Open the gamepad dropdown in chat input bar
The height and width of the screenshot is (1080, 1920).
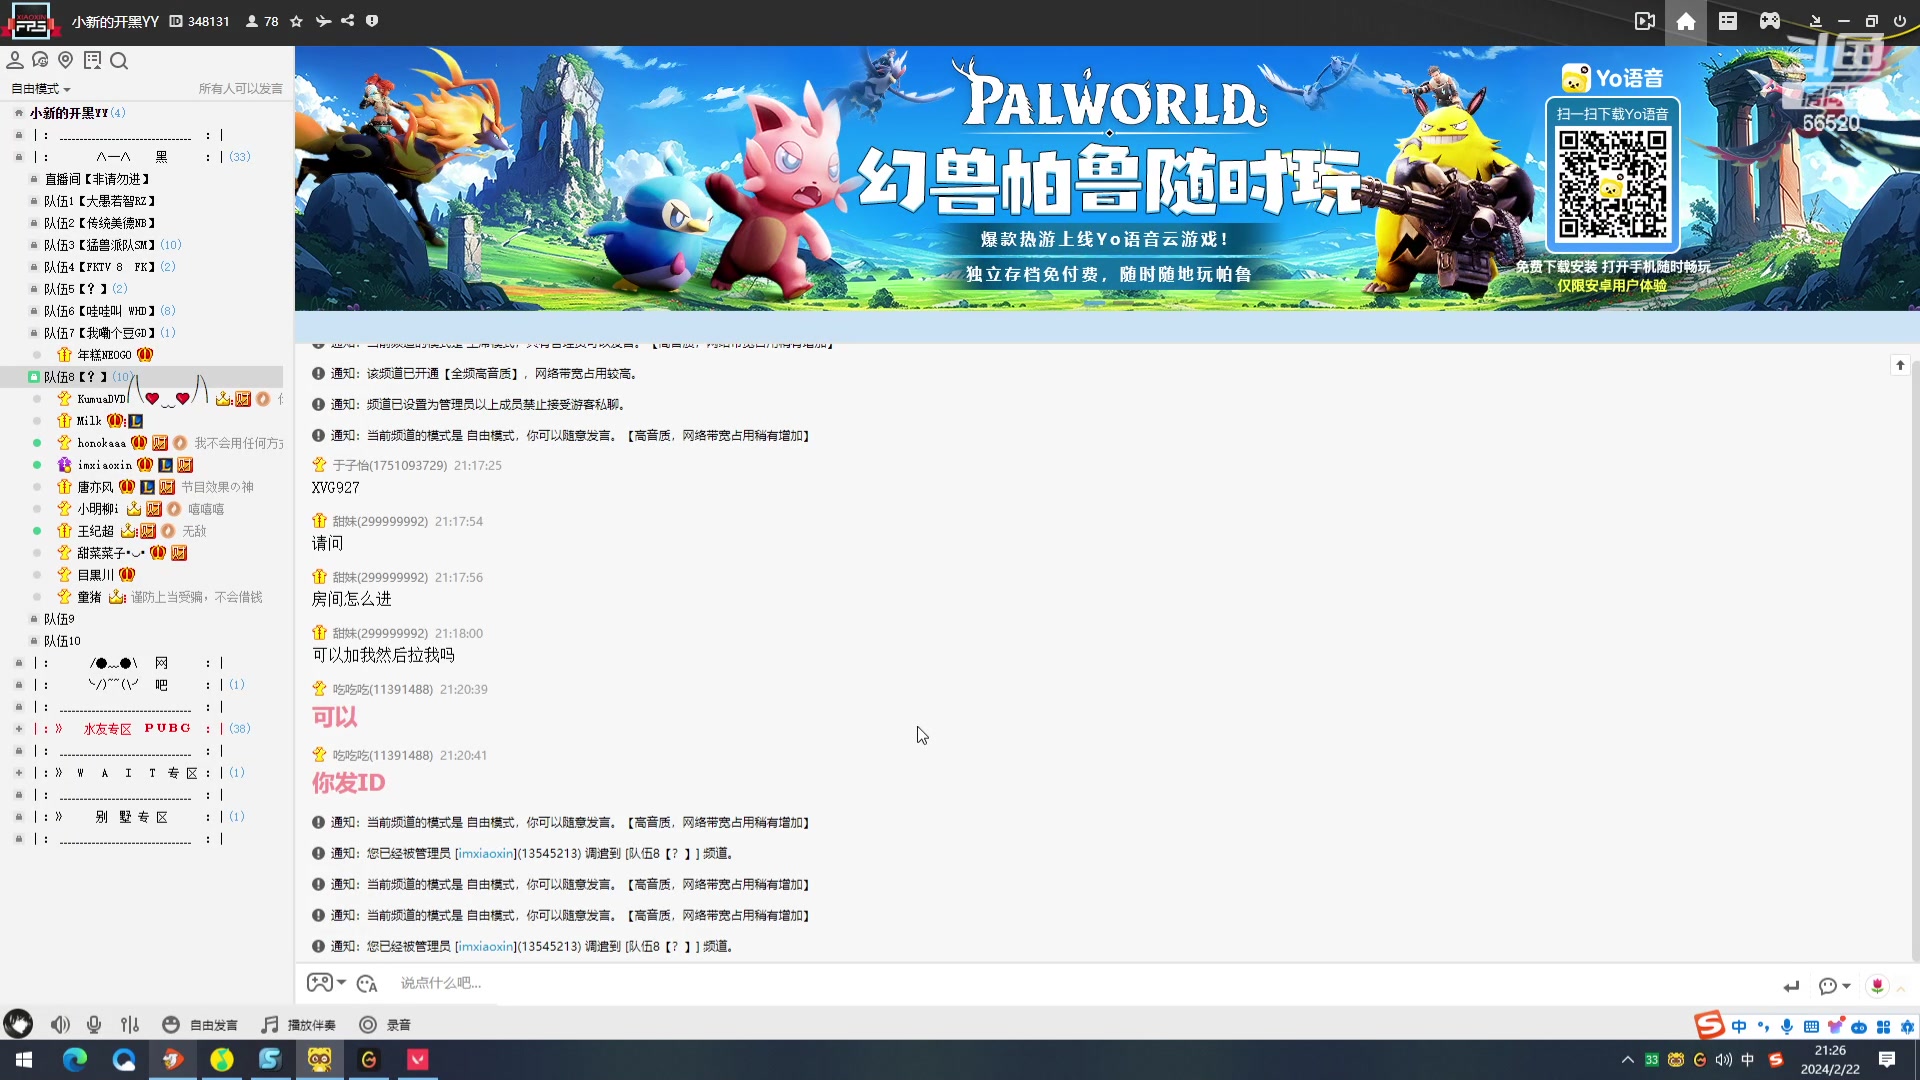click(x=326, y=983)
